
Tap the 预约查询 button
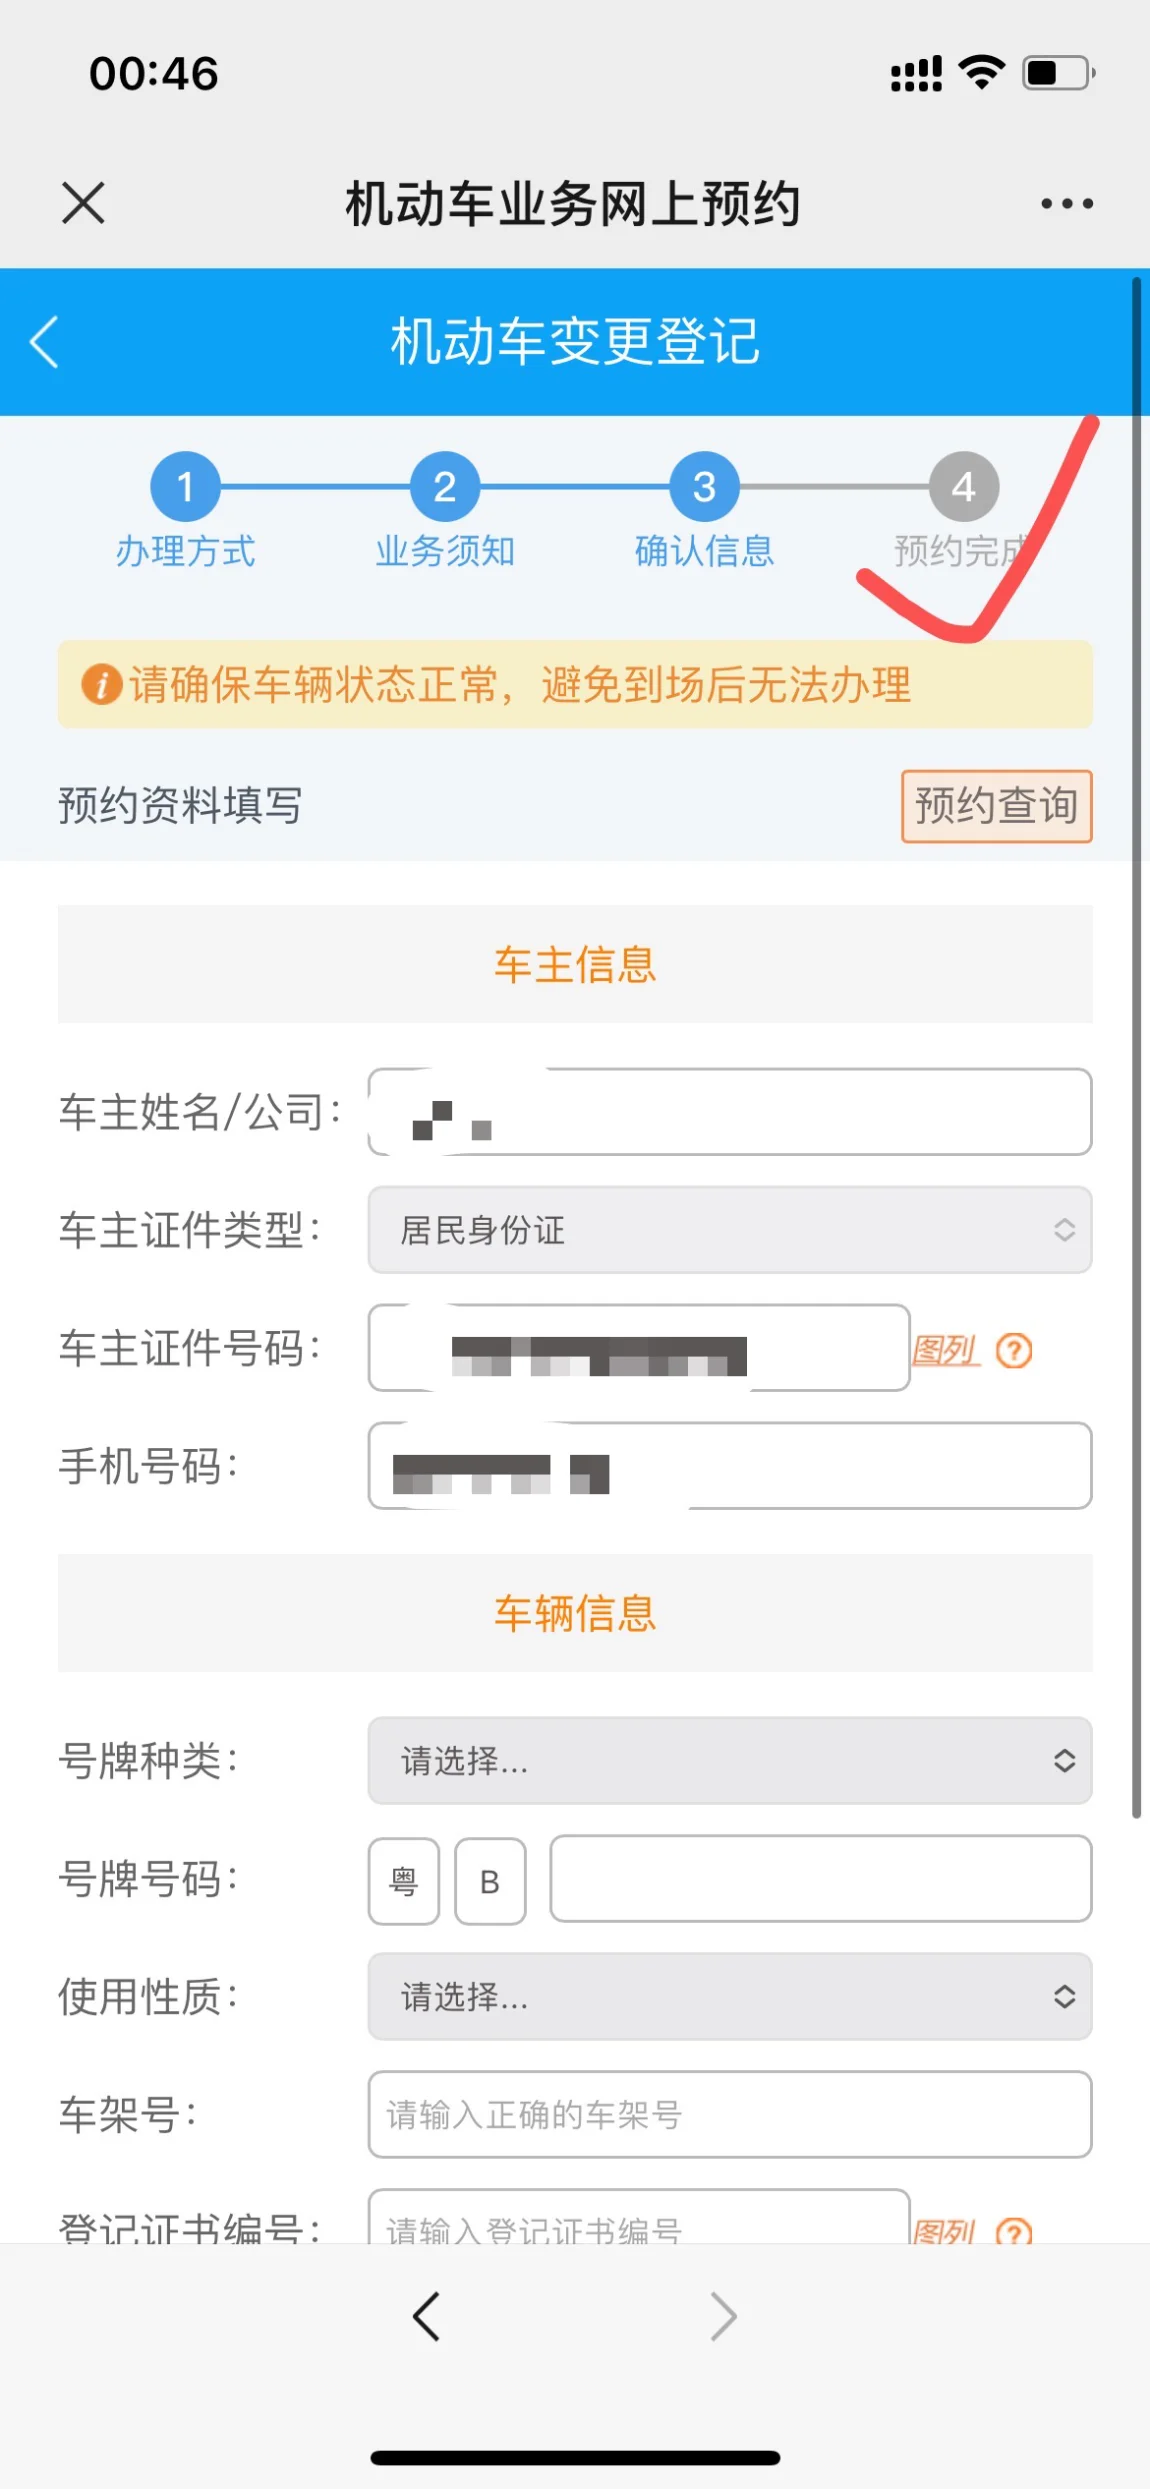996,806
